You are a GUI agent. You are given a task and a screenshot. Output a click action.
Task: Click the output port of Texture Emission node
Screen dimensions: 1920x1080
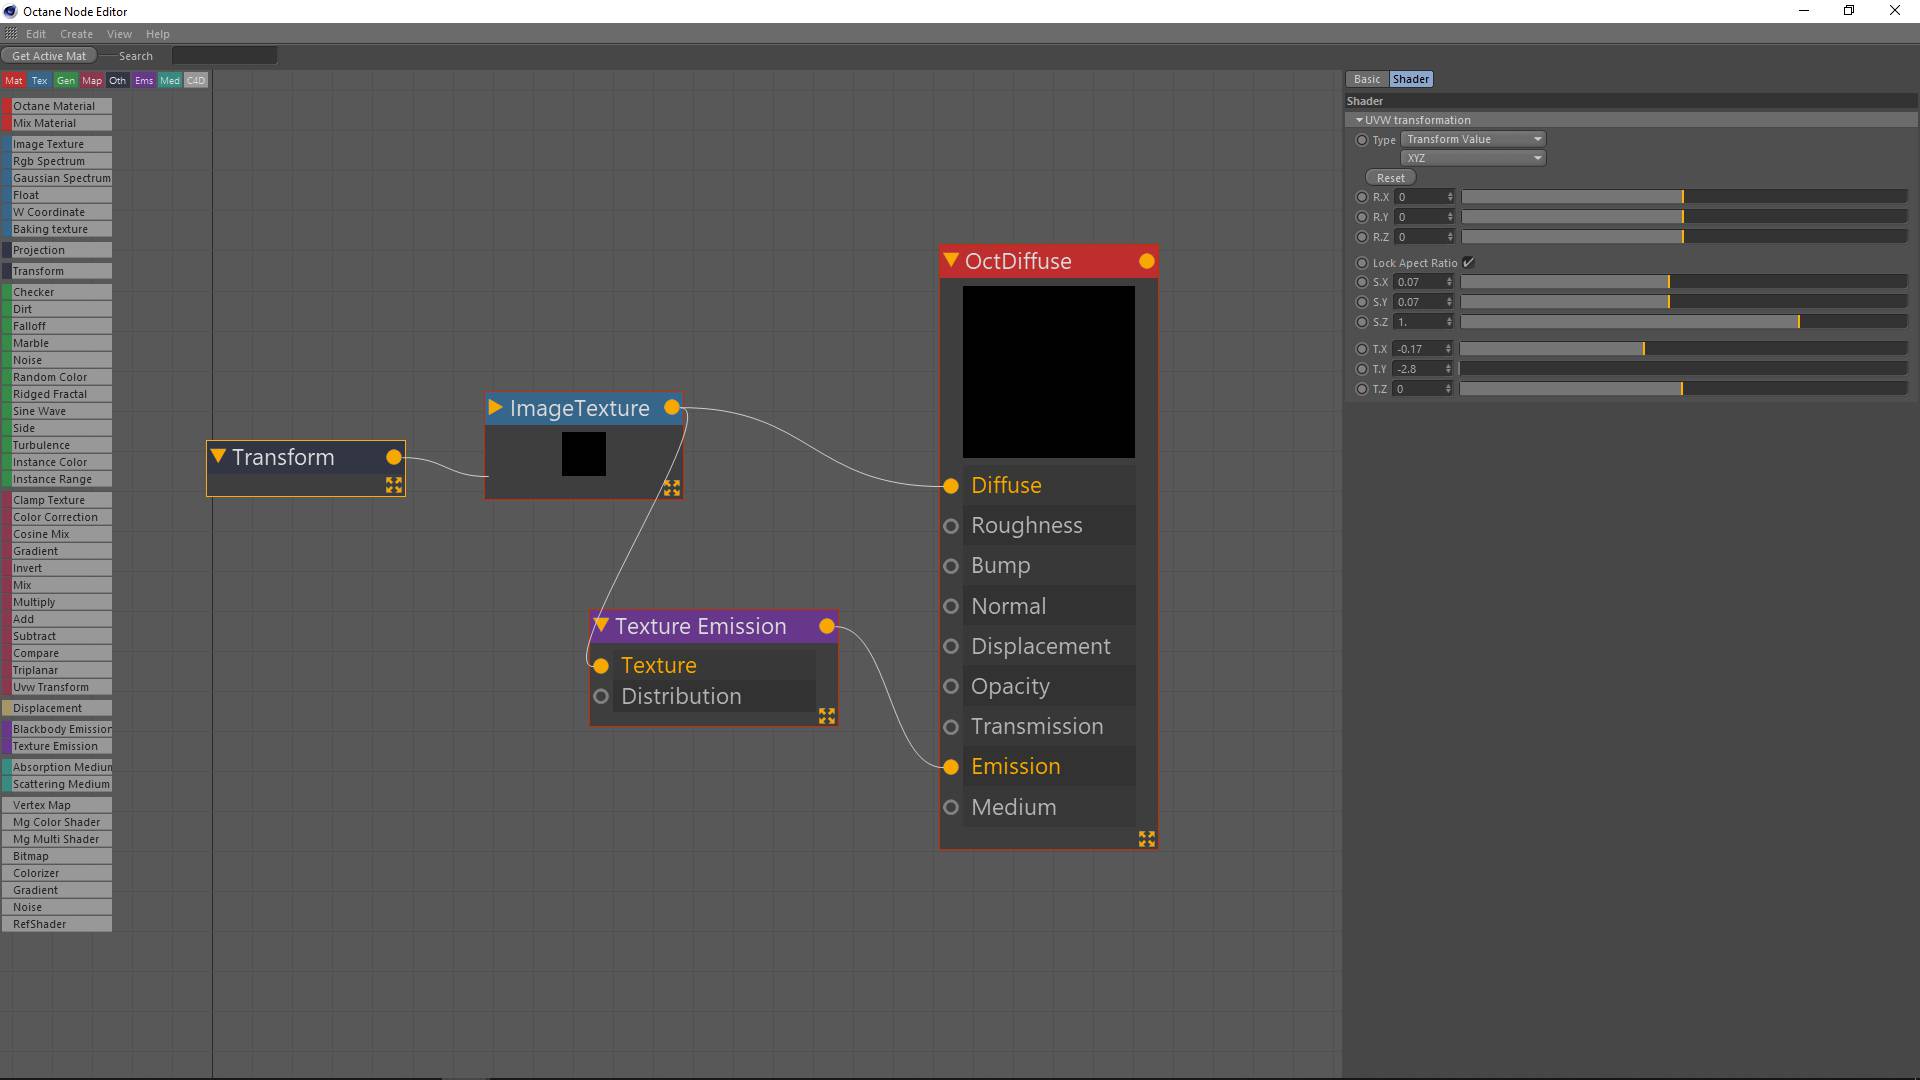point(827,626)
